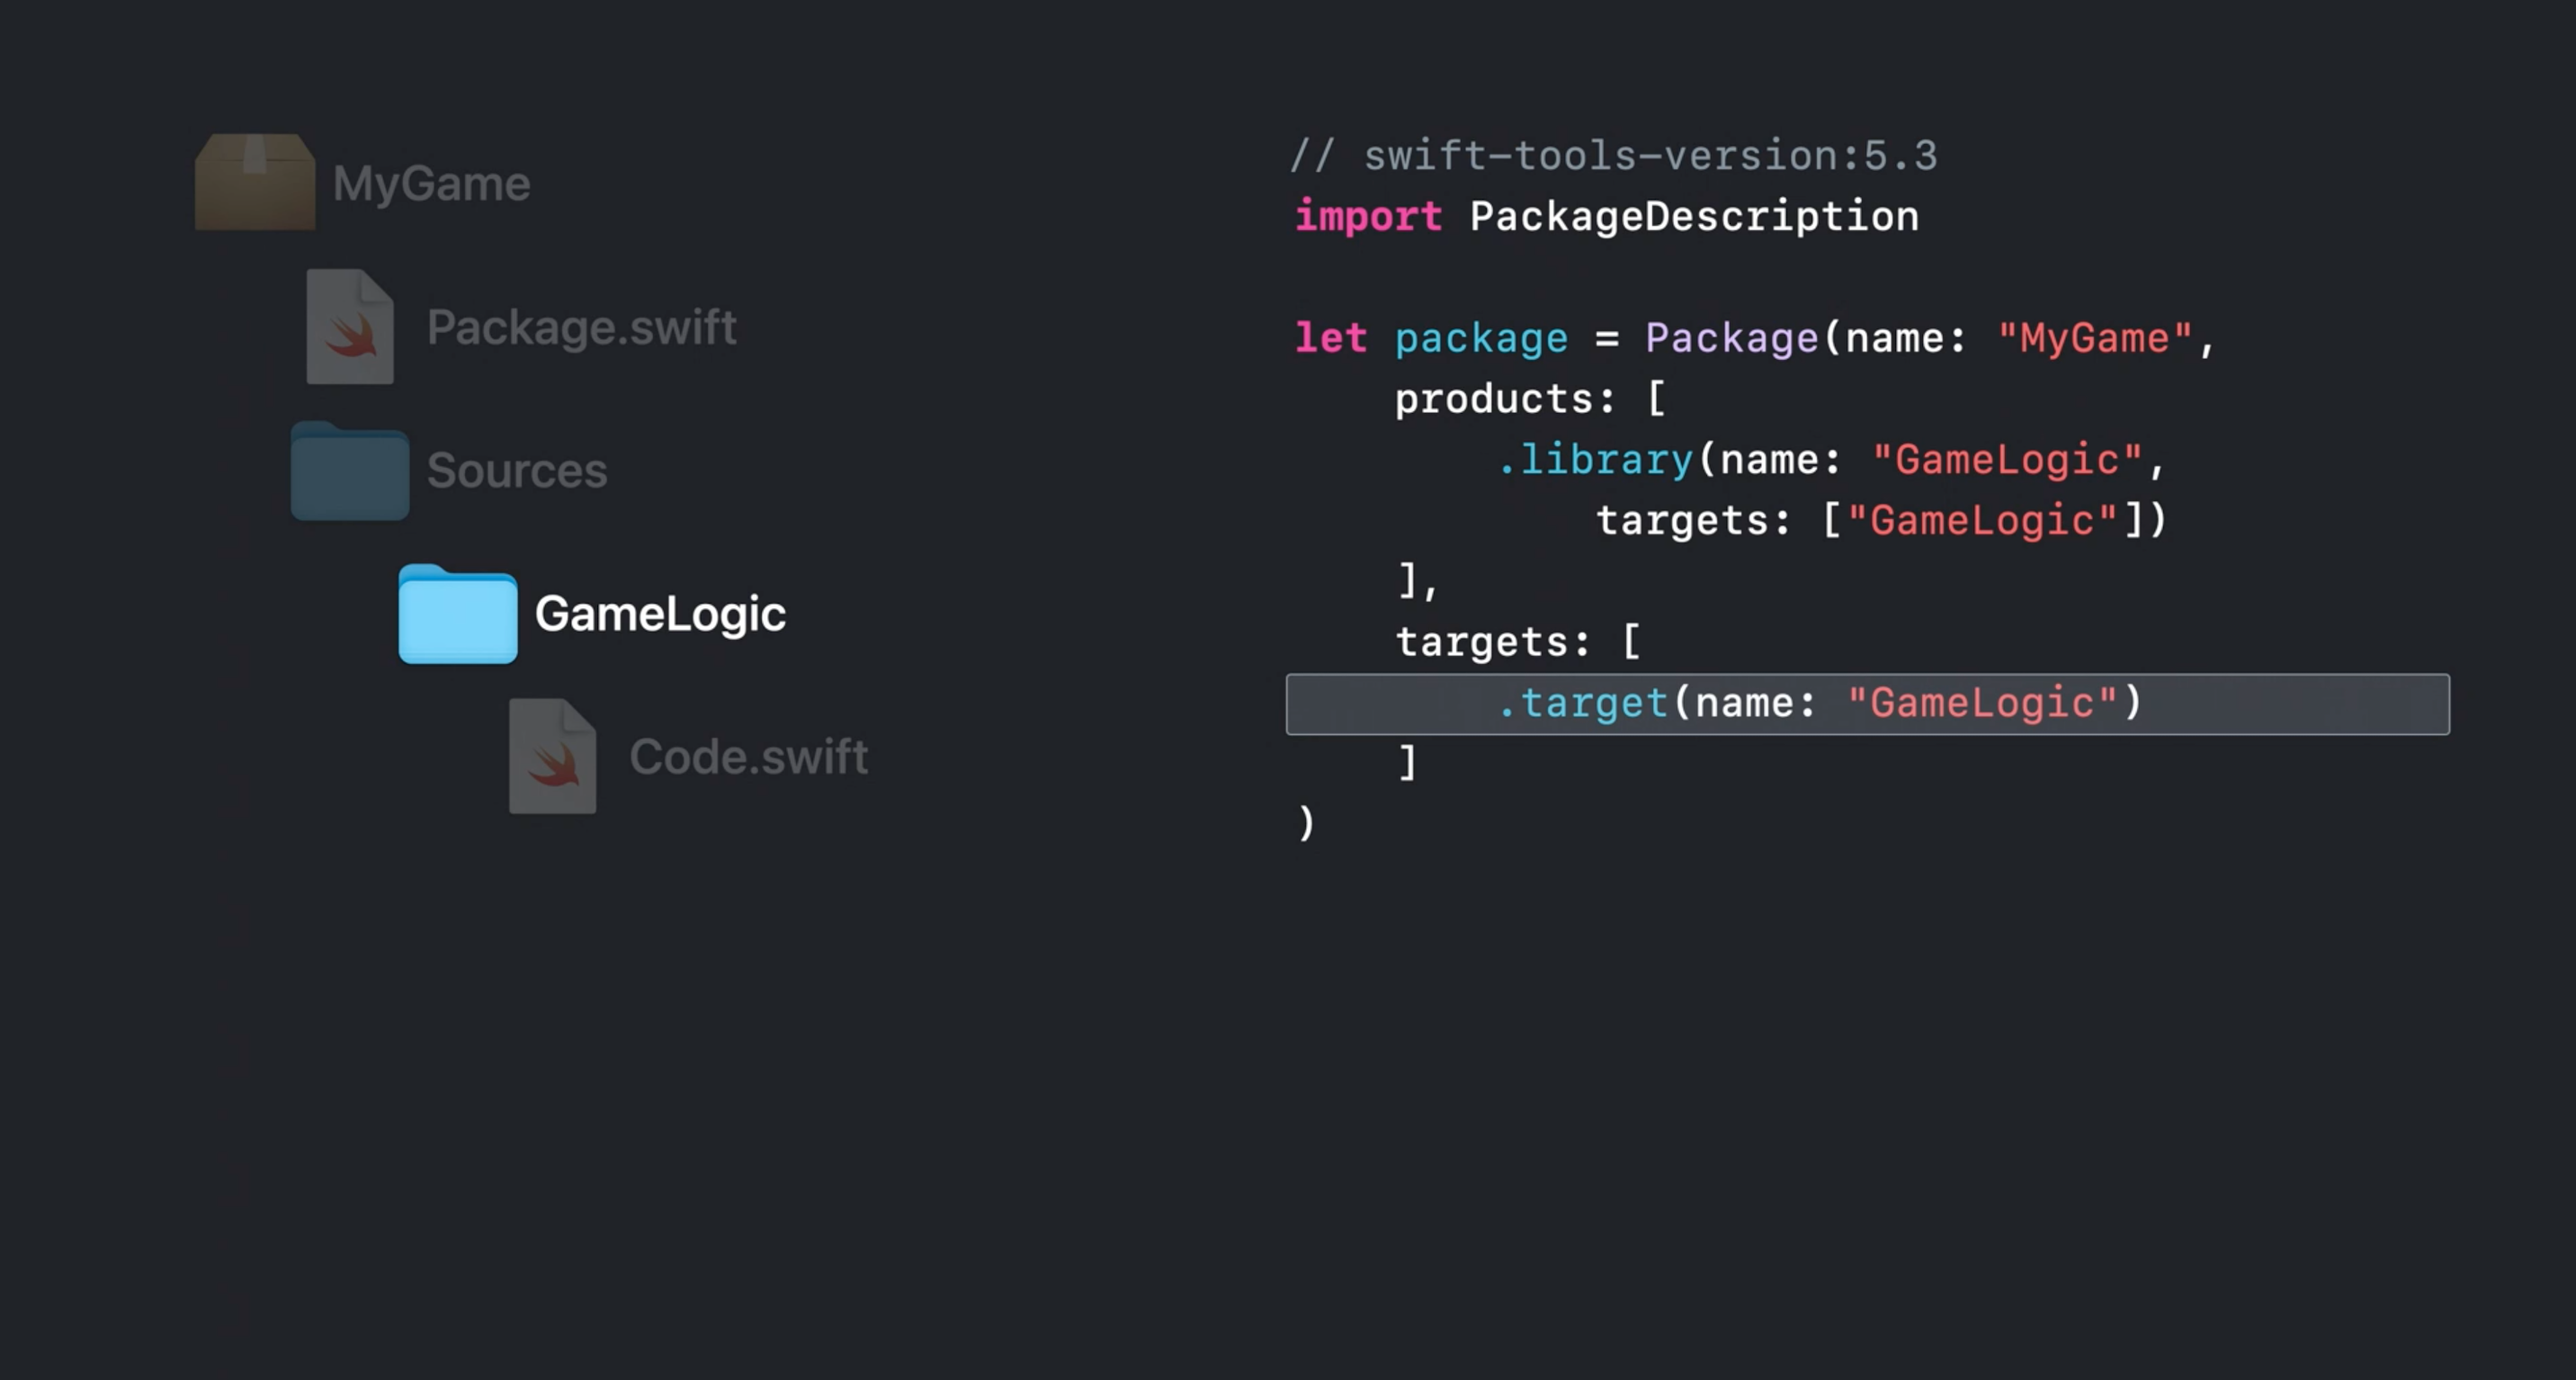This screenshot has width=2576, height=1380.
Task: Click the top-level targets: [ line
Action: [x=1518, y=642]
